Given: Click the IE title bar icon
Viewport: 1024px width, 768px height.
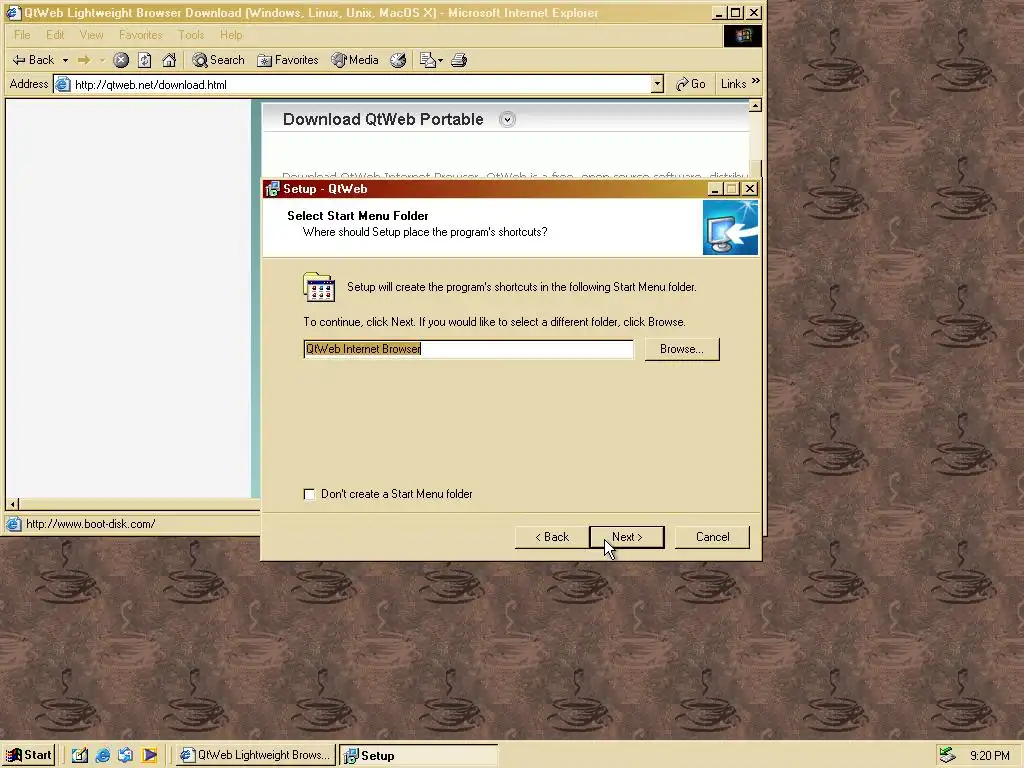Looking at the screenshot, I should click(x=14, y=12).
